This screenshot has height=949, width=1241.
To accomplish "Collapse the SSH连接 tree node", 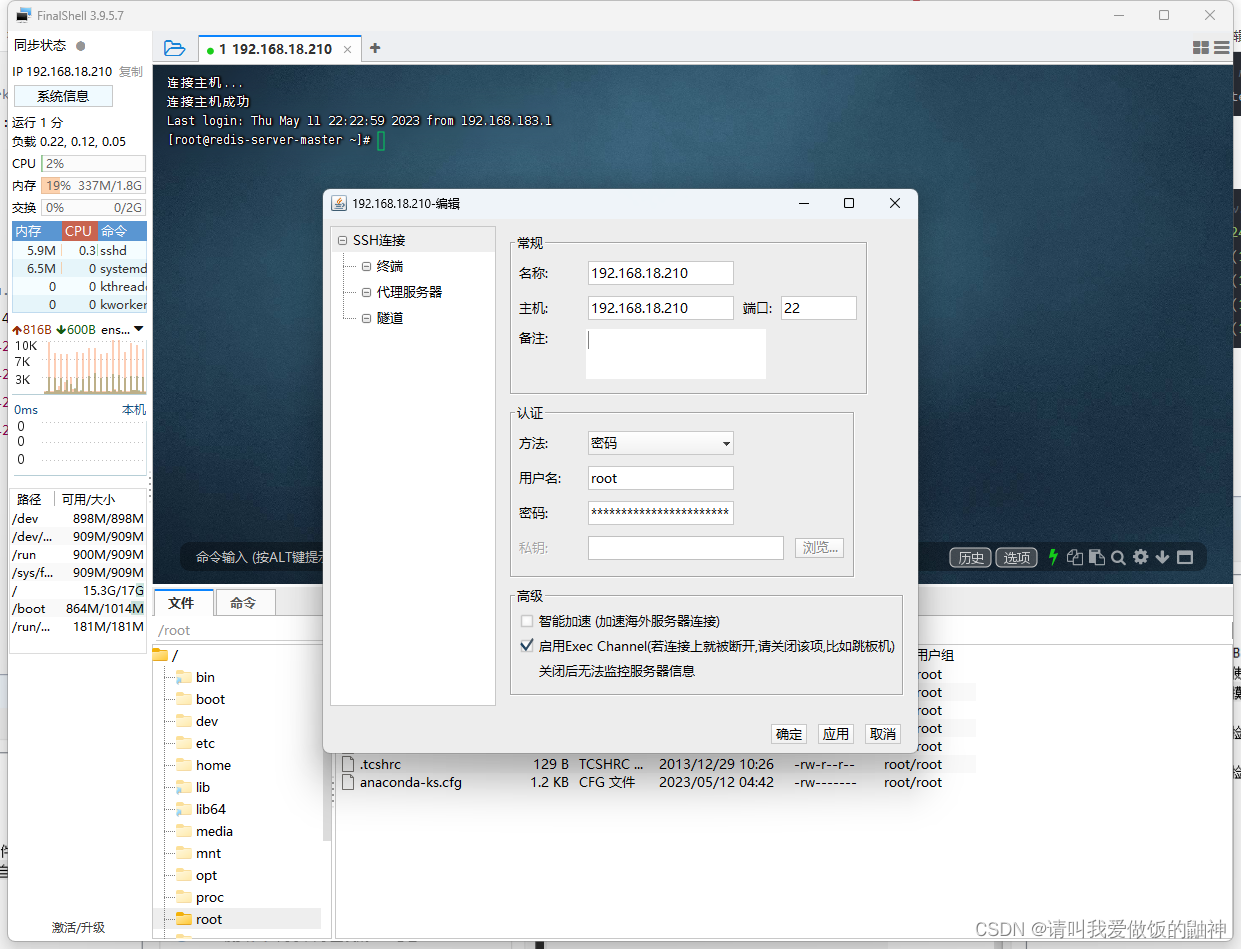I will [x=342, y=239].
